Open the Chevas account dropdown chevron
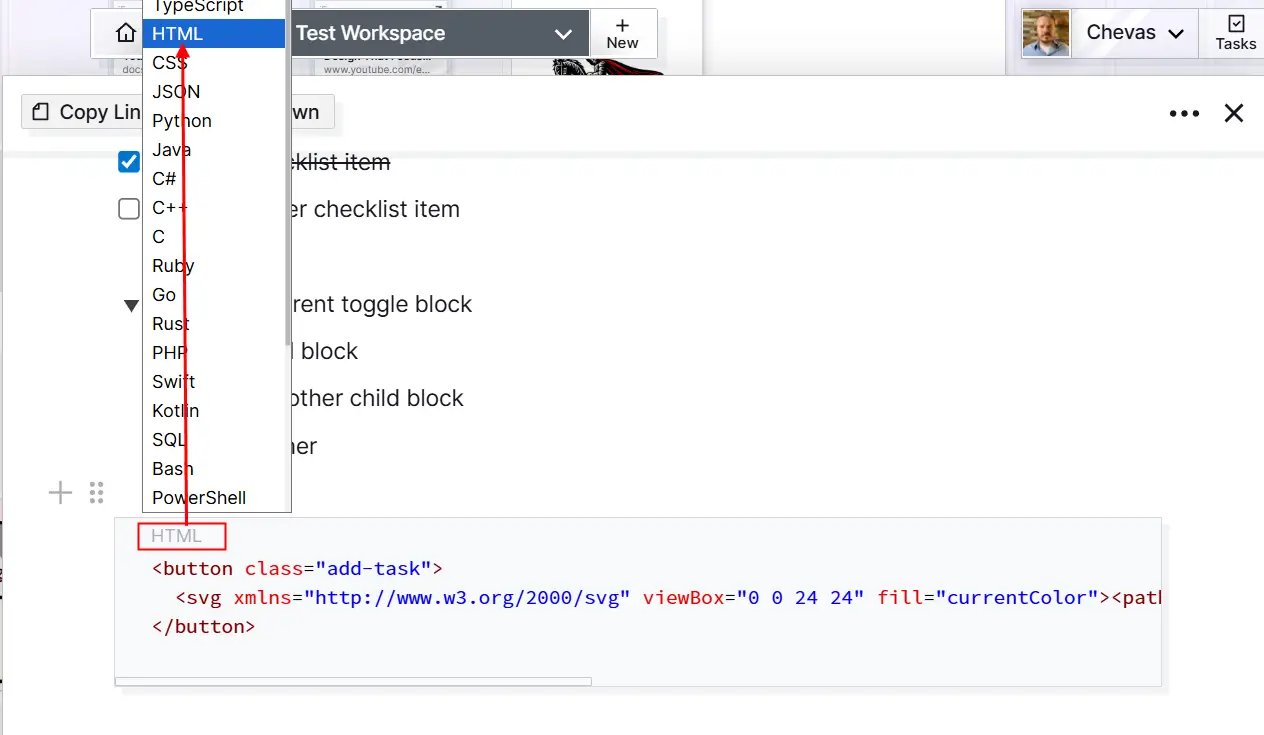The height and width of the screenshot is (735, 1264). (x=1175, y=32)
